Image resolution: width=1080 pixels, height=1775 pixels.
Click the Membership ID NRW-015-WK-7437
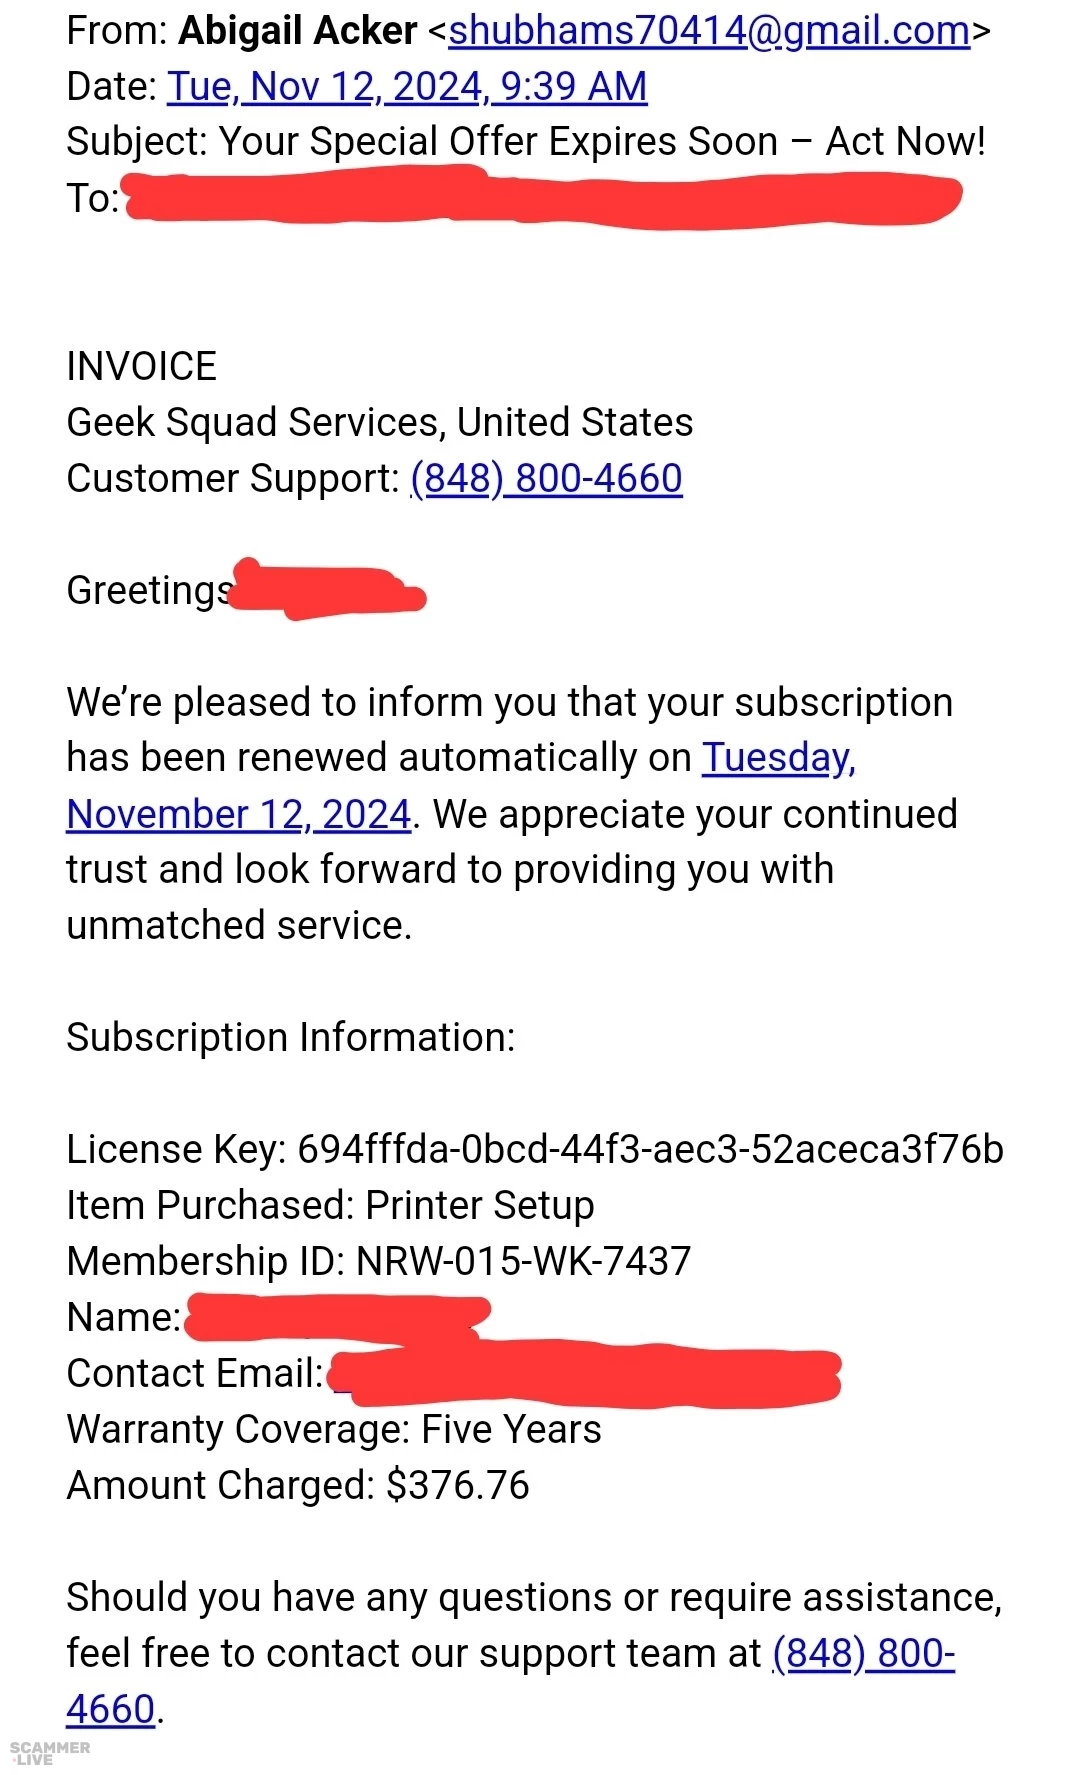coord(523,1262)
